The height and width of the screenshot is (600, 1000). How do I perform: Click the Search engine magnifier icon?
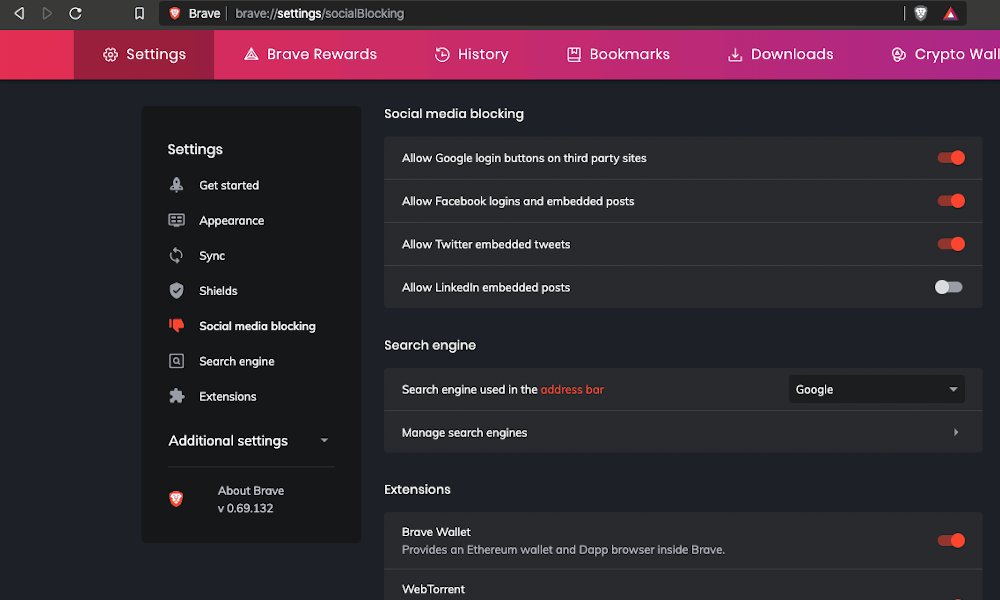point(177,361)
